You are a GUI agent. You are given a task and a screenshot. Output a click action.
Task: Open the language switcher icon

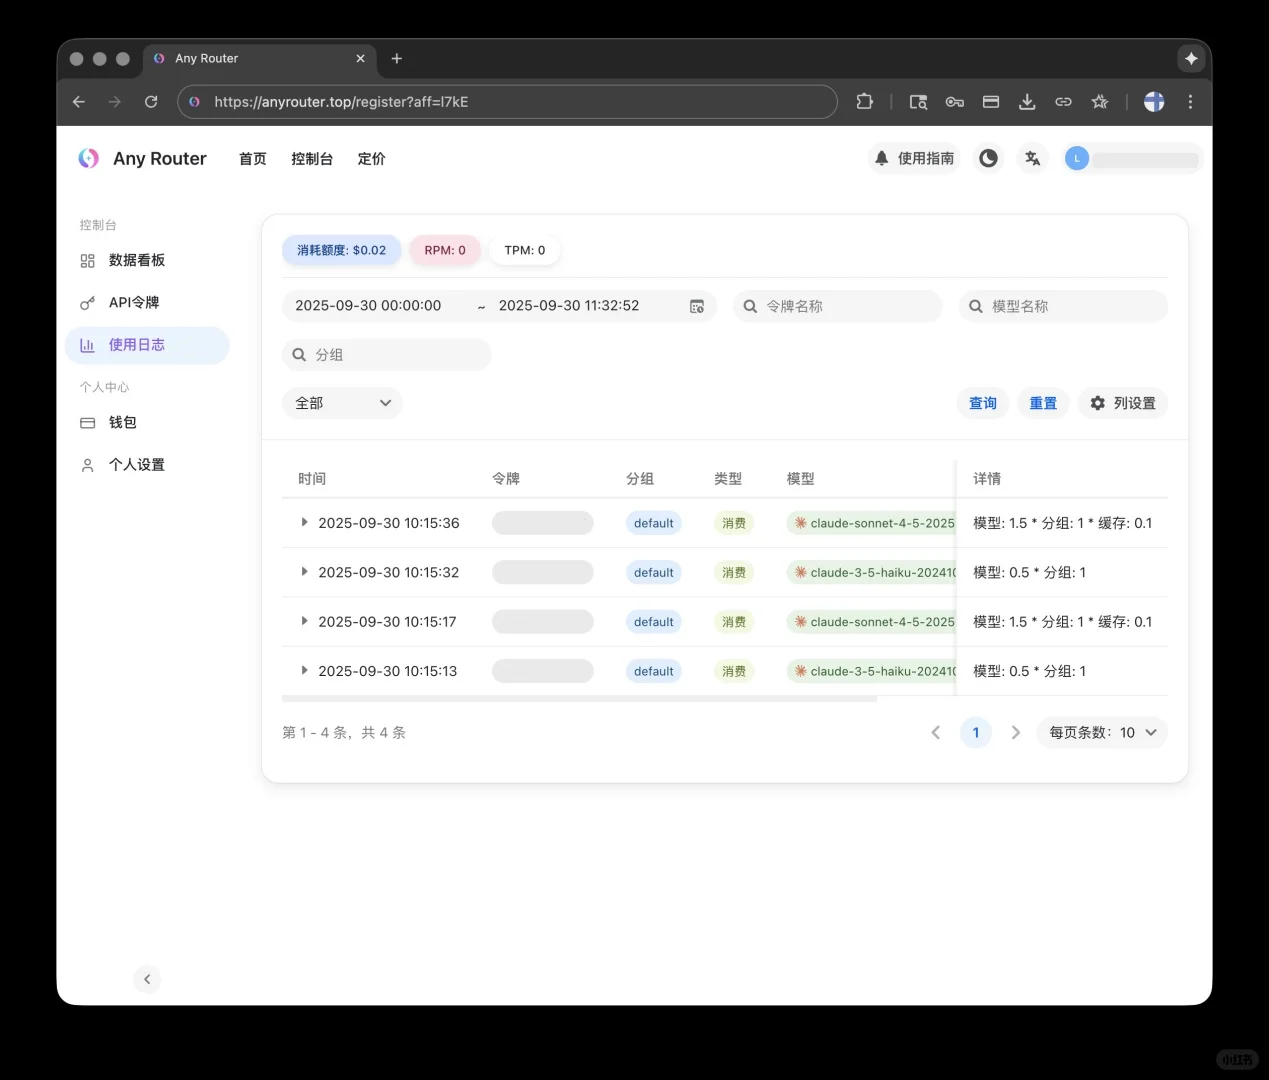1032,158
